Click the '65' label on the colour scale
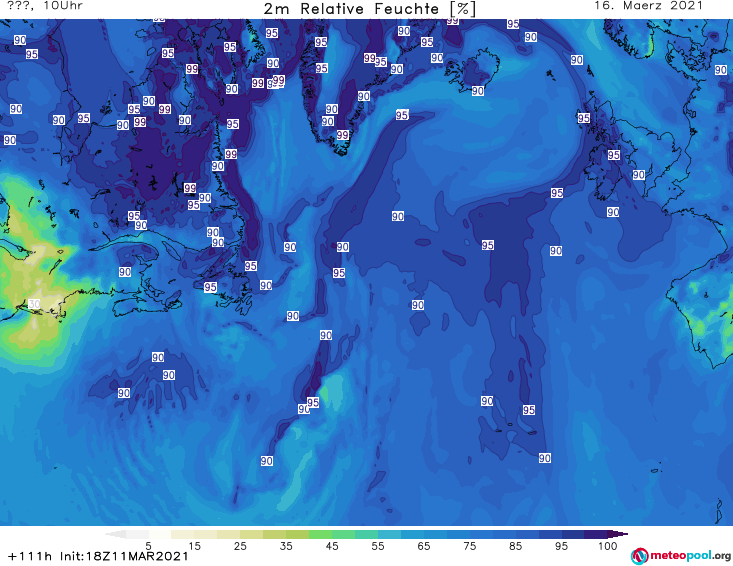 [x=424, y=545]
